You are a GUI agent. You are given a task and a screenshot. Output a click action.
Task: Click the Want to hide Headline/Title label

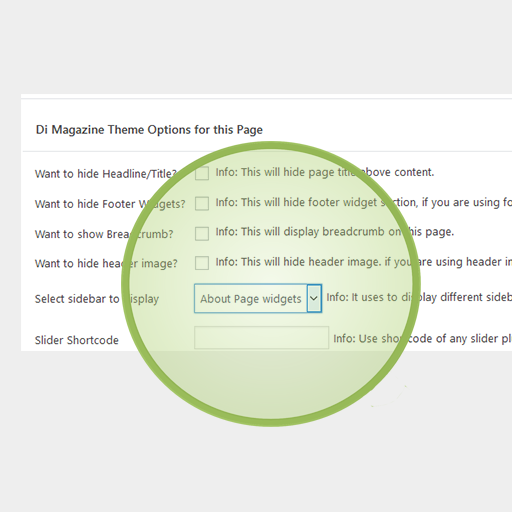pos(106,174)
